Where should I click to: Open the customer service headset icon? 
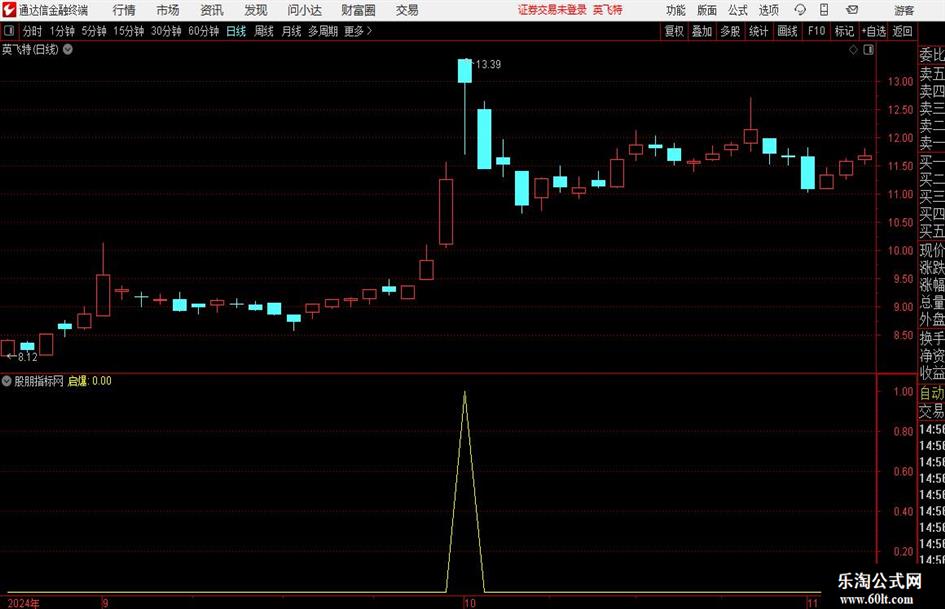click(800, 10)
